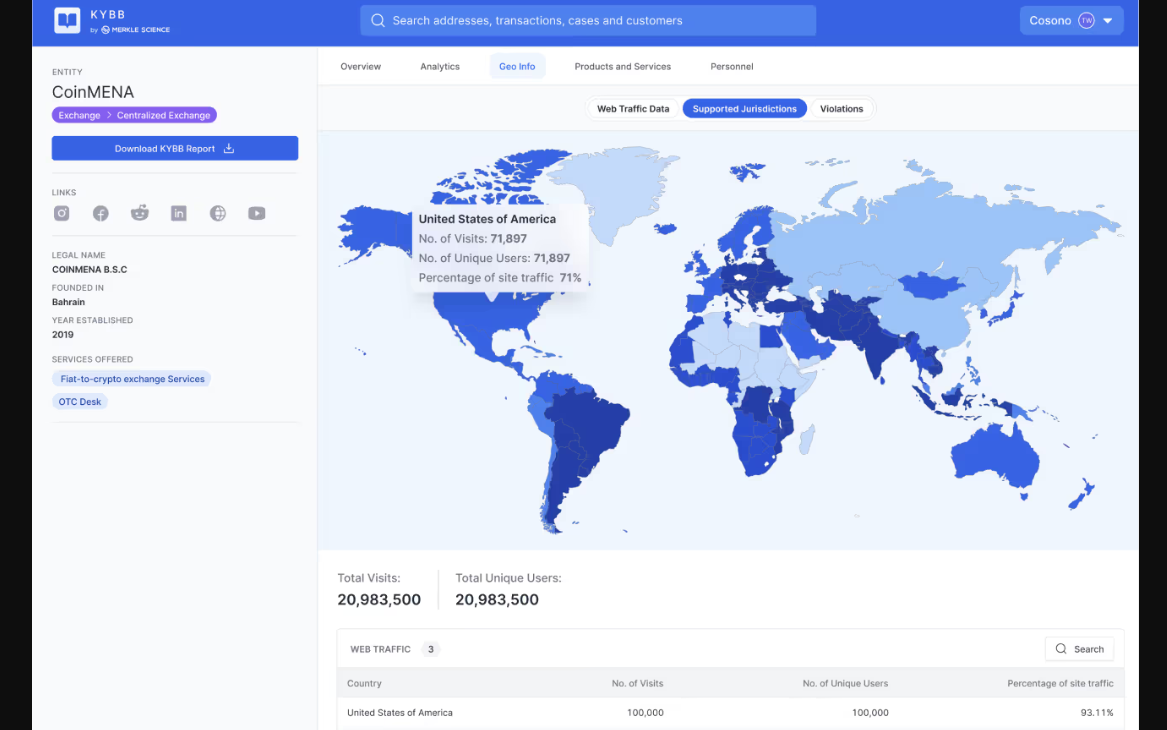Select the Violations view
The height and width of the screenshot is (730, 1167).
coord(842,109)
